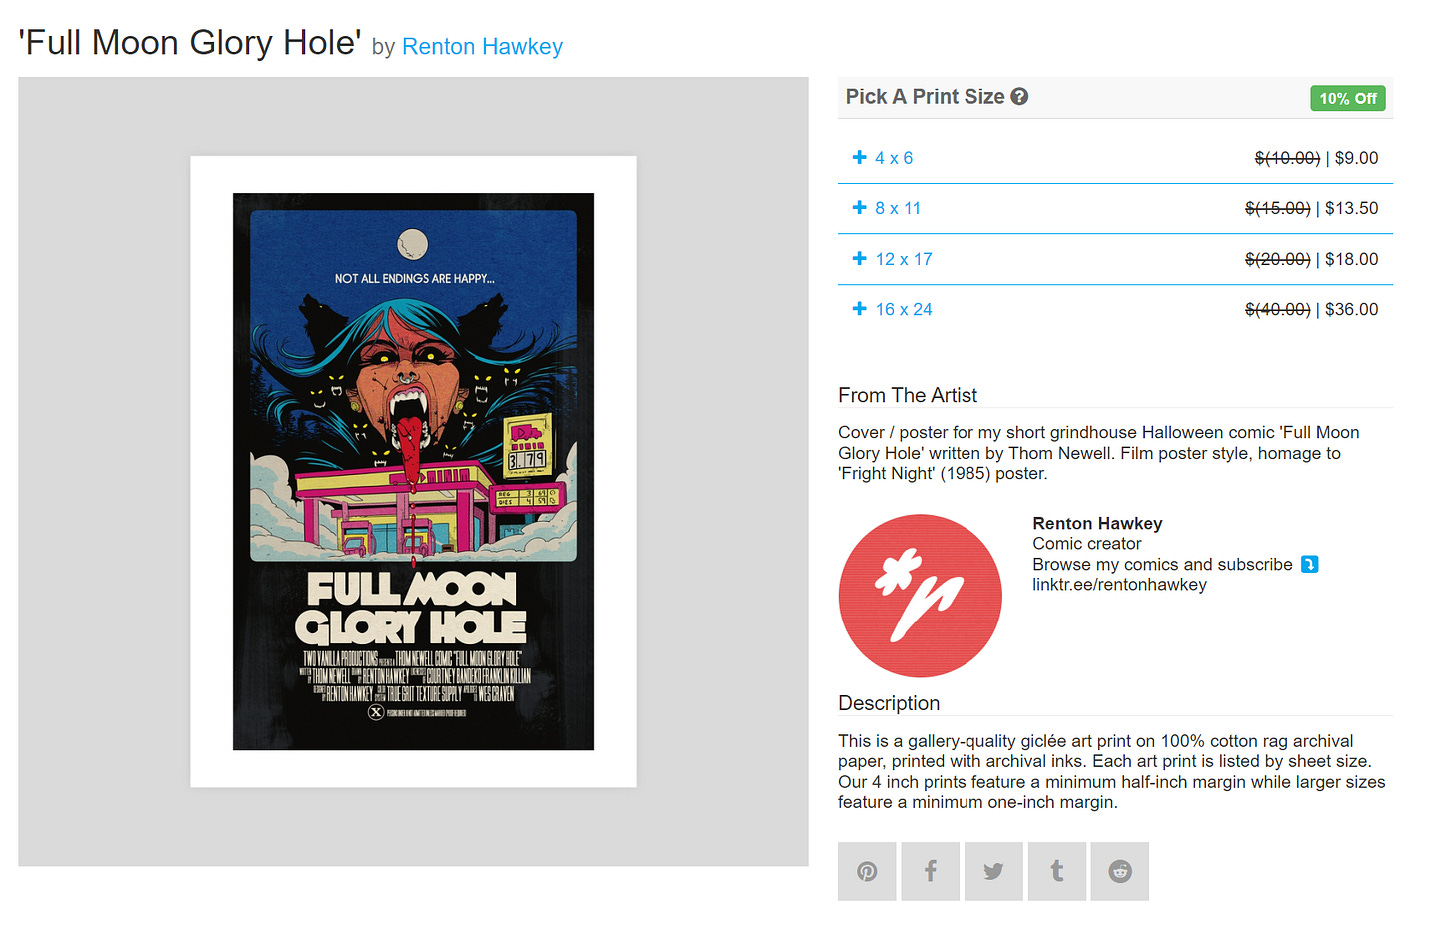
Task: Open the Full Moon Glory Hole poster preview
Action: click(413, 471)
